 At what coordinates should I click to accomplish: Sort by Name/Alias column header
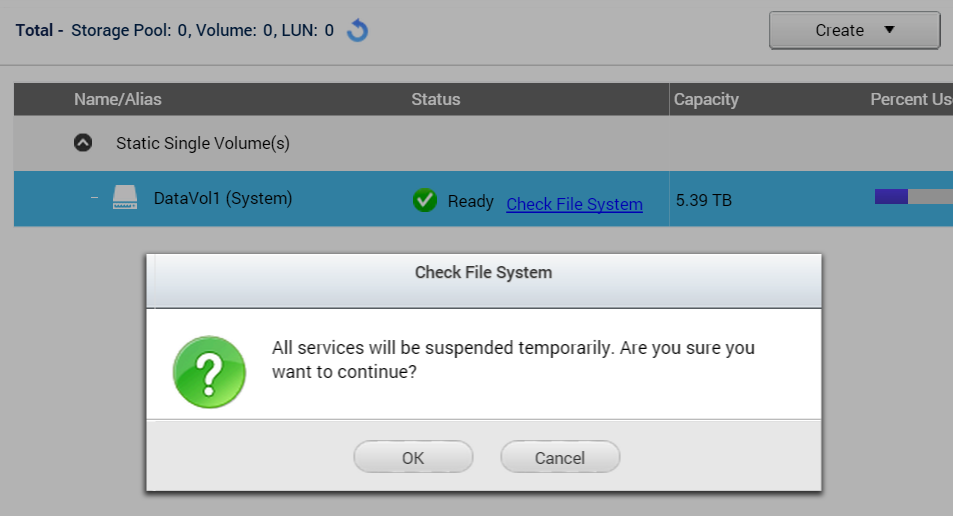click(118, 99)
